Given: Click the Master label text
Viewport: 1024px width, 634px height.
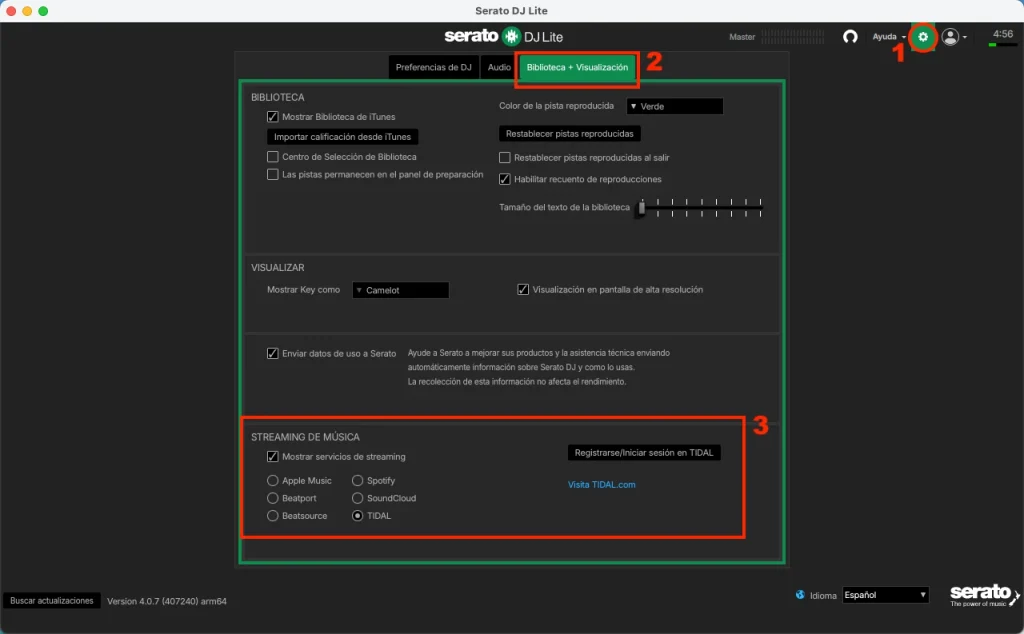Looking at the screenshot, I should pos(742,37).
